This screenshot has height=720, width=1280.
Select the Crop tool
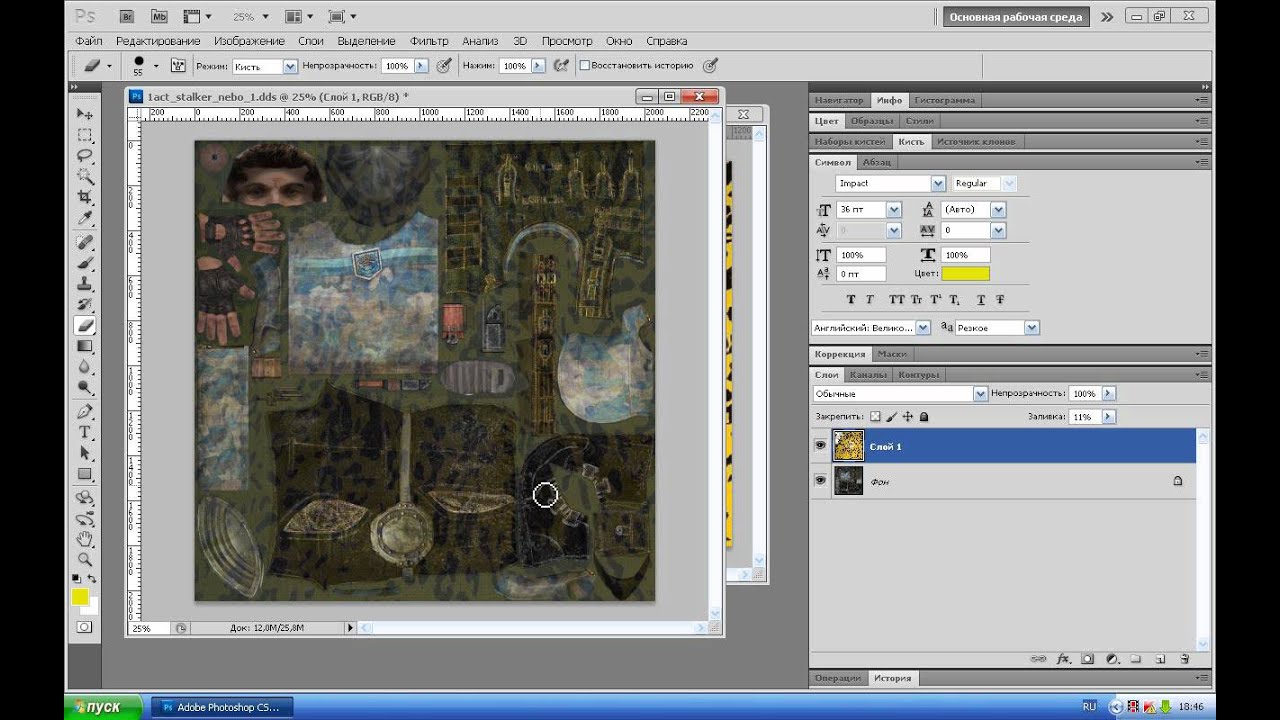[85, 198]
